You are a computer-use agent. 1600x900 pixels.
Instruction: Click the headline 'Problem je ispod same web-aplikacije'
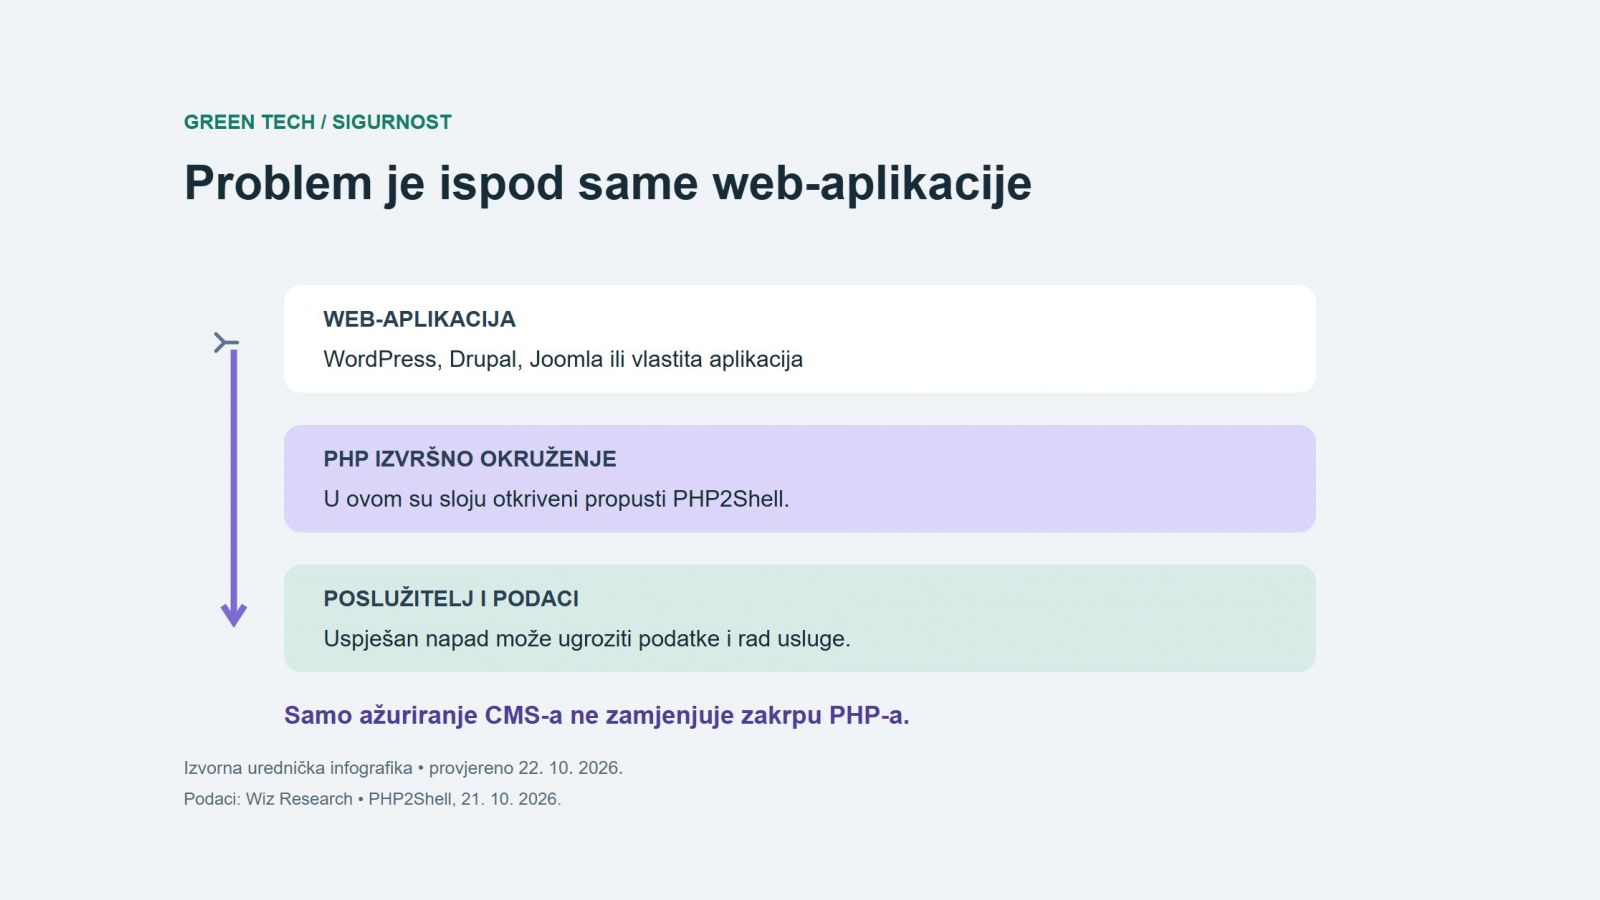pos(608,184)
